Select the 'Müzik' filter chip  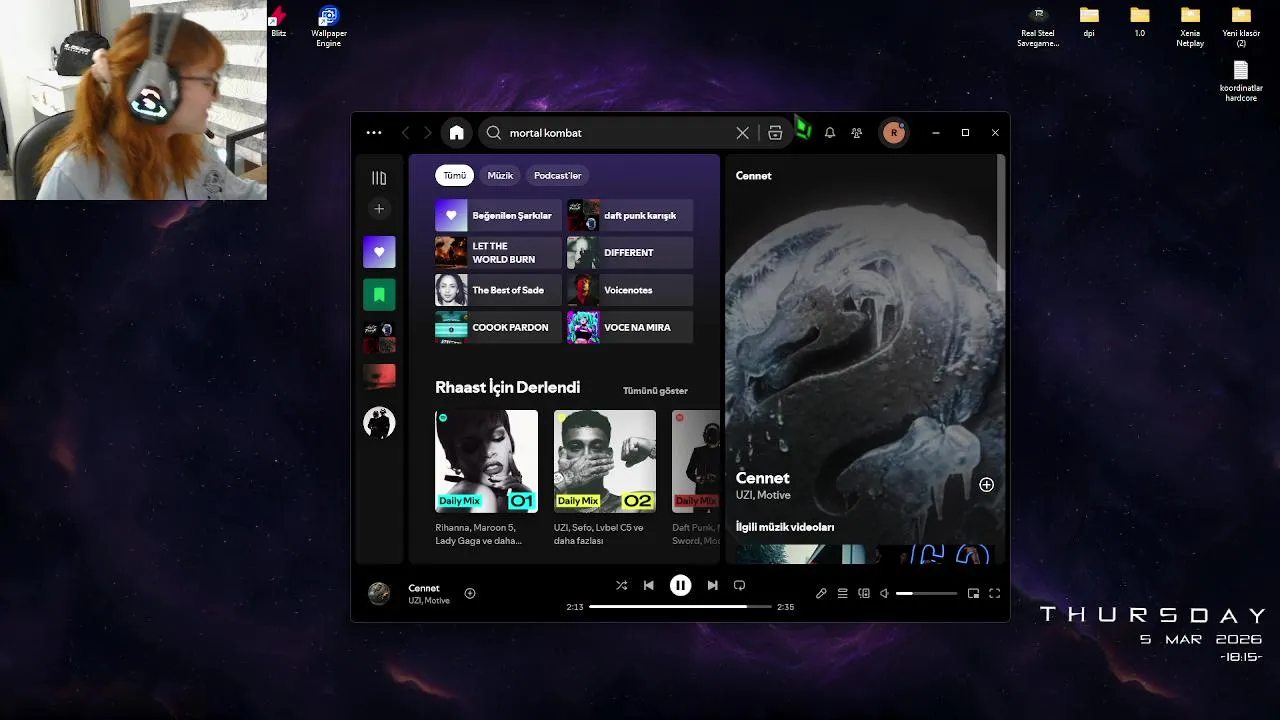(x=500, y=175)
